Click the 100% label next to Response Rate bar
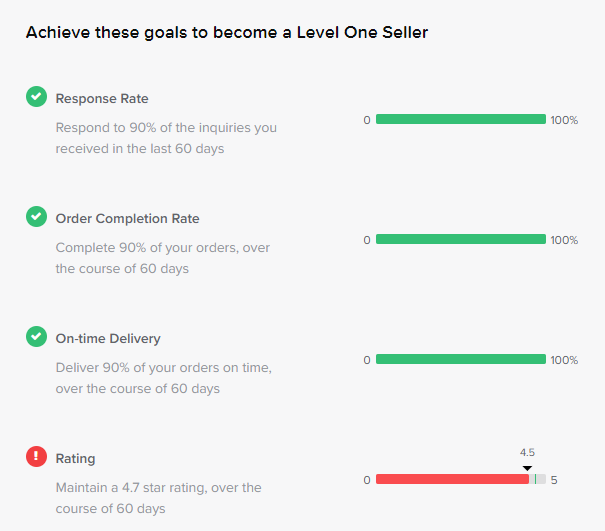 tap(564, 120)
